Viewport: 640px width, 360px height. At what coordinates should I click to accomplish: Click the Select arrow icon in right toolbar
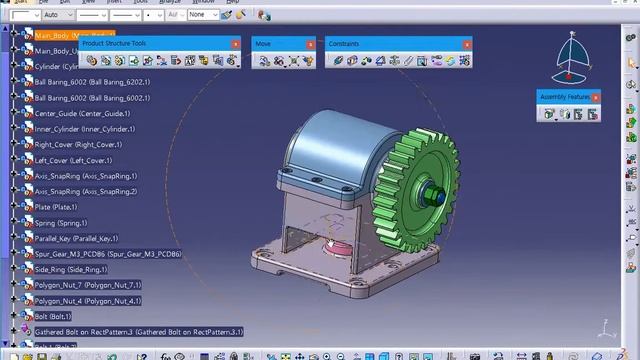tap(631, 63)
